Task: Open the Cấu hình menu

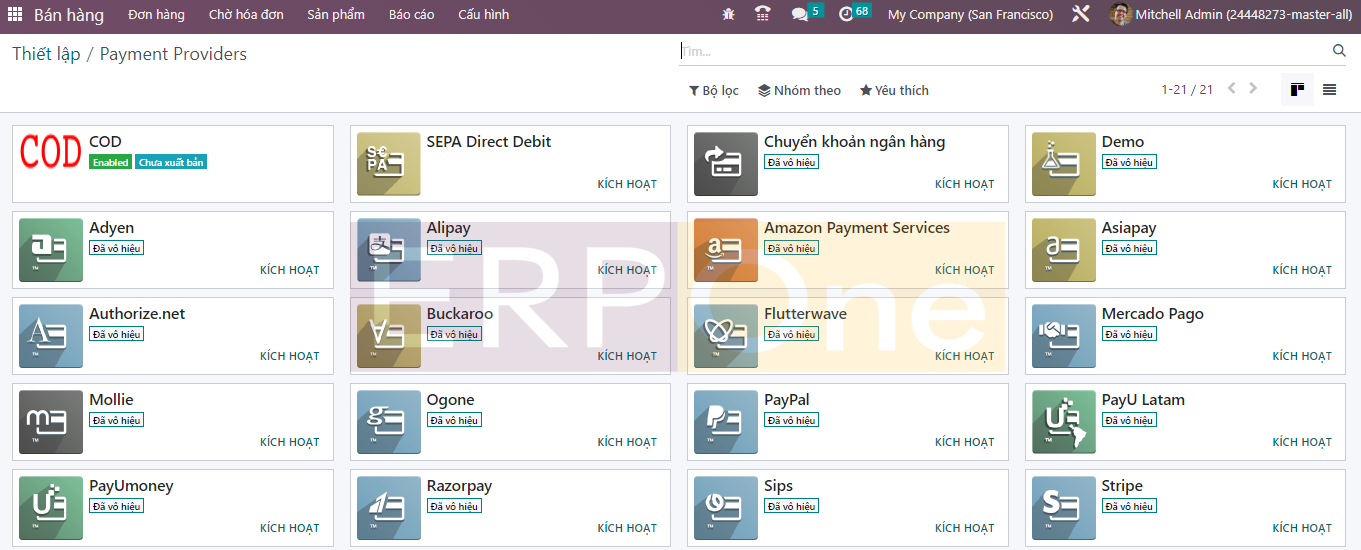Action: click(x=483, y=15)
